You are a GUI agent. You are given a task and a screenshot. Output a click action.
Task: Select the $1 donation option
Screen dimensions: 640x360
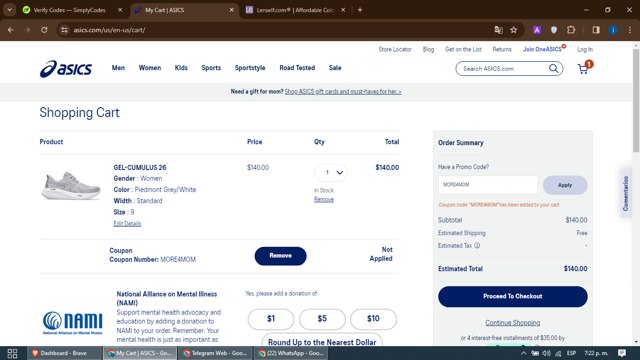[x=271, y=319]
